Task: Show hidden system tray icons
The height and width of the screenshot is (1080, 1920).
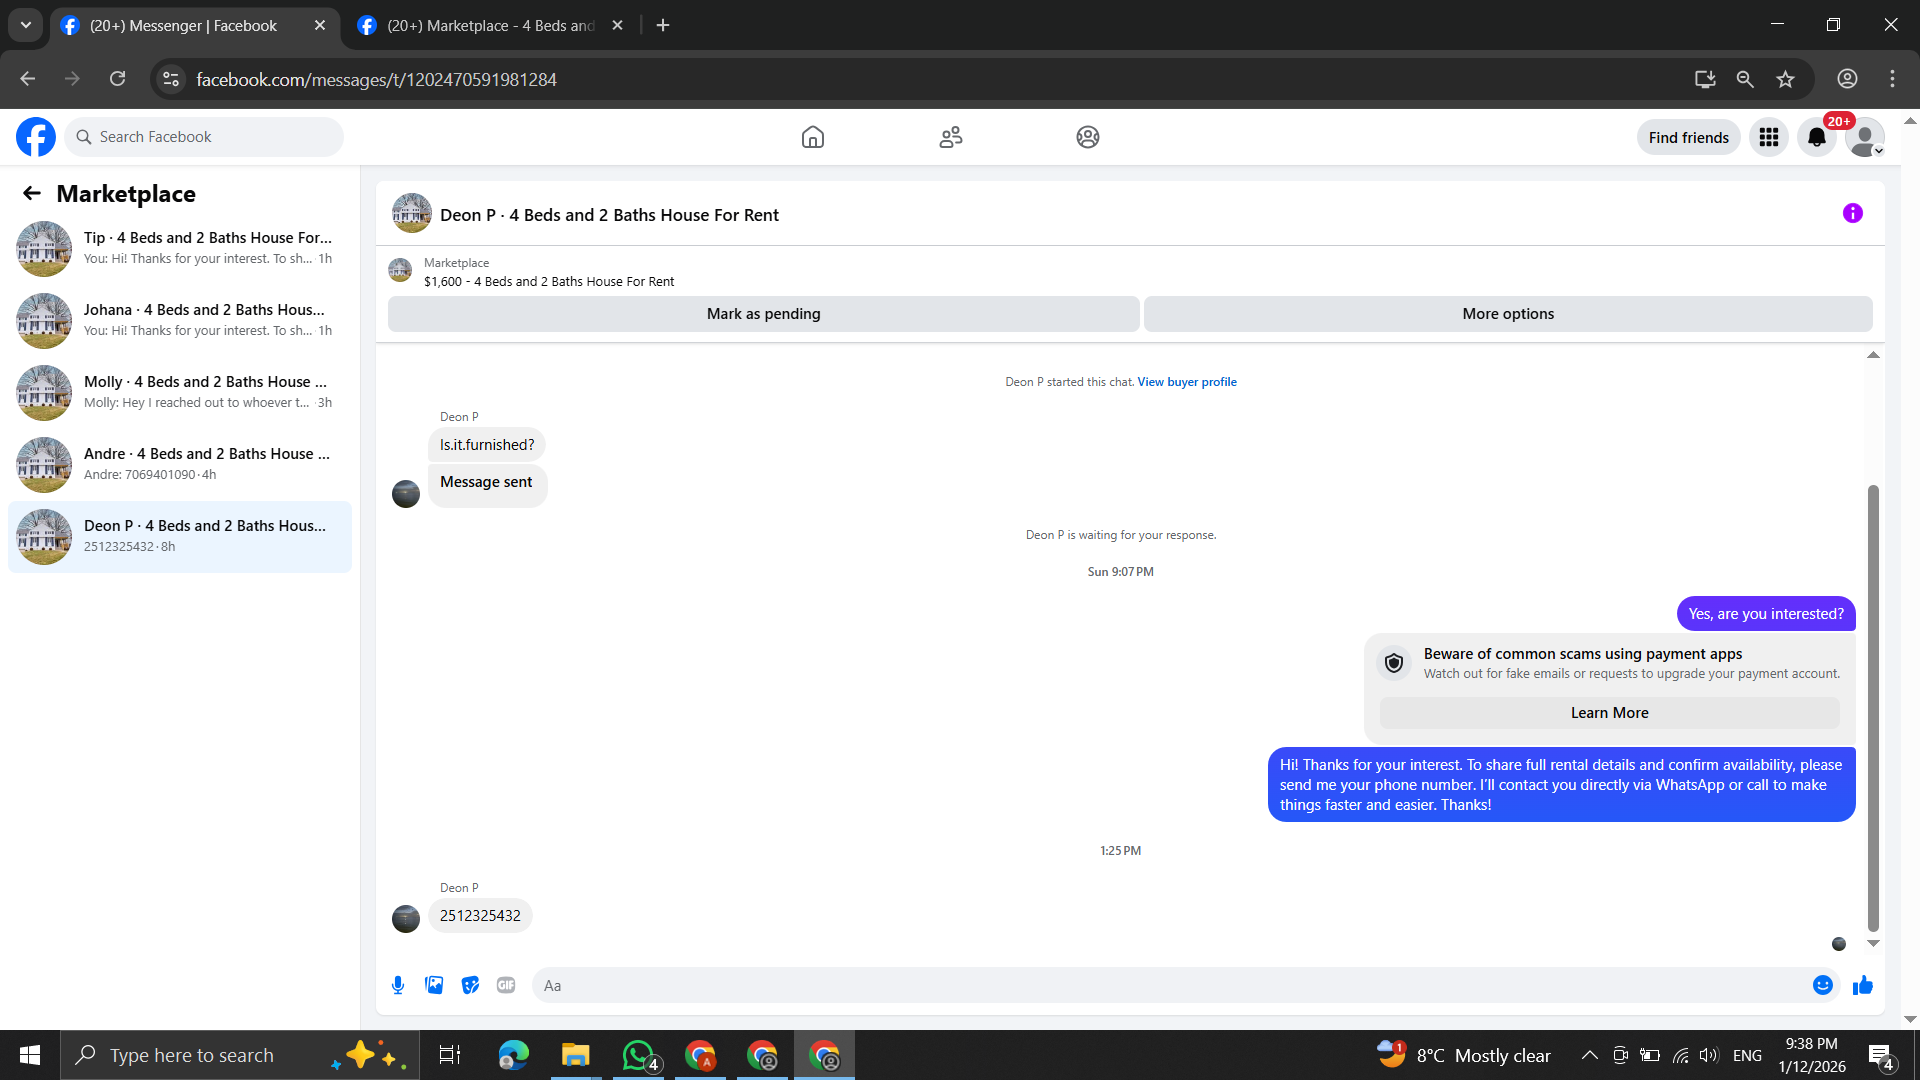Action: (1589, 1055)
